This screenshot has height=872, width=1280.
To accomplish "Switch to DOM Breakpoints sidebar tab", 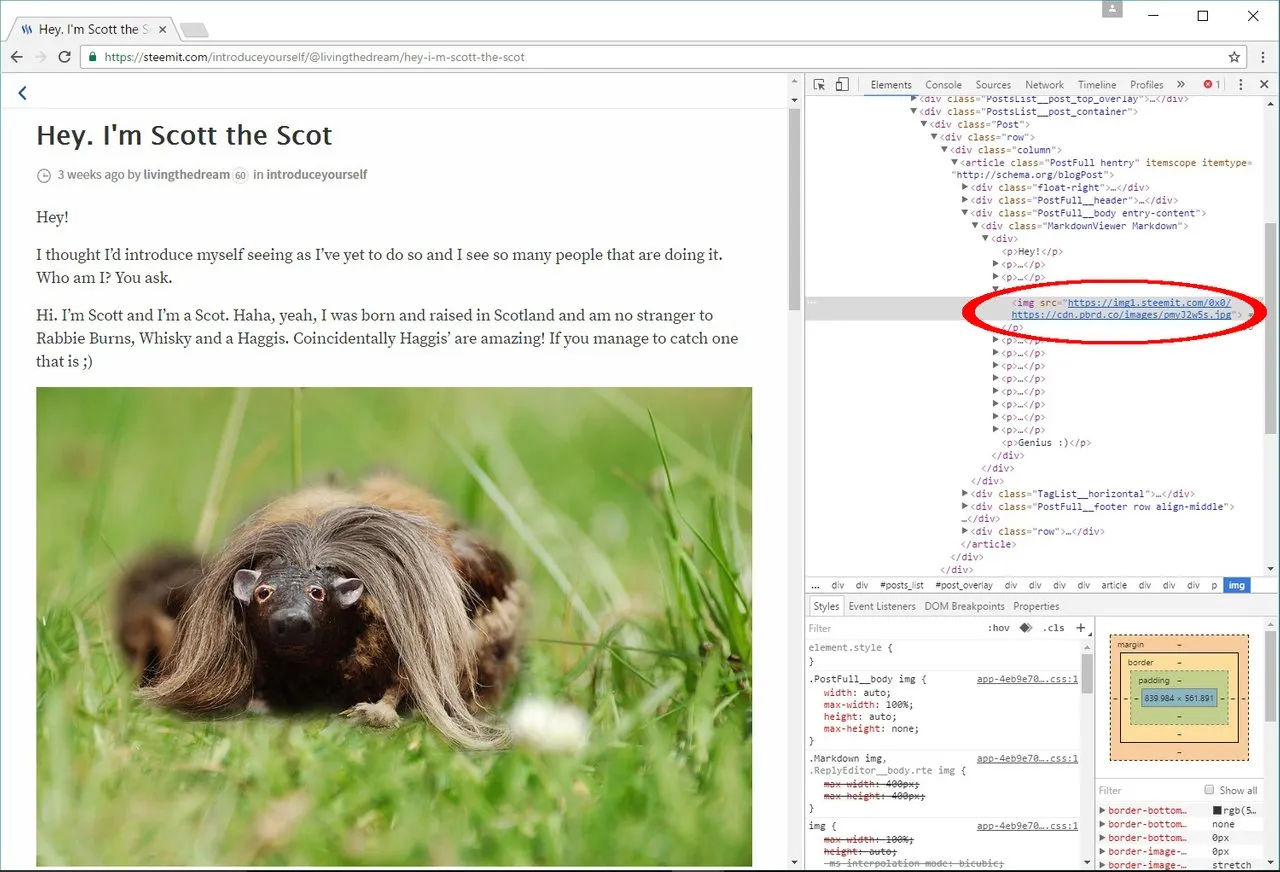I will [x=964, y=606].
